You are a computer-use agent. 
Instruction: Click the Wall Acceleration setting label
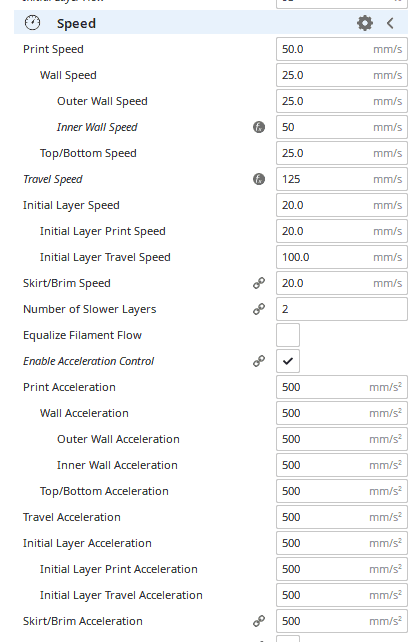tap(84, 413)
